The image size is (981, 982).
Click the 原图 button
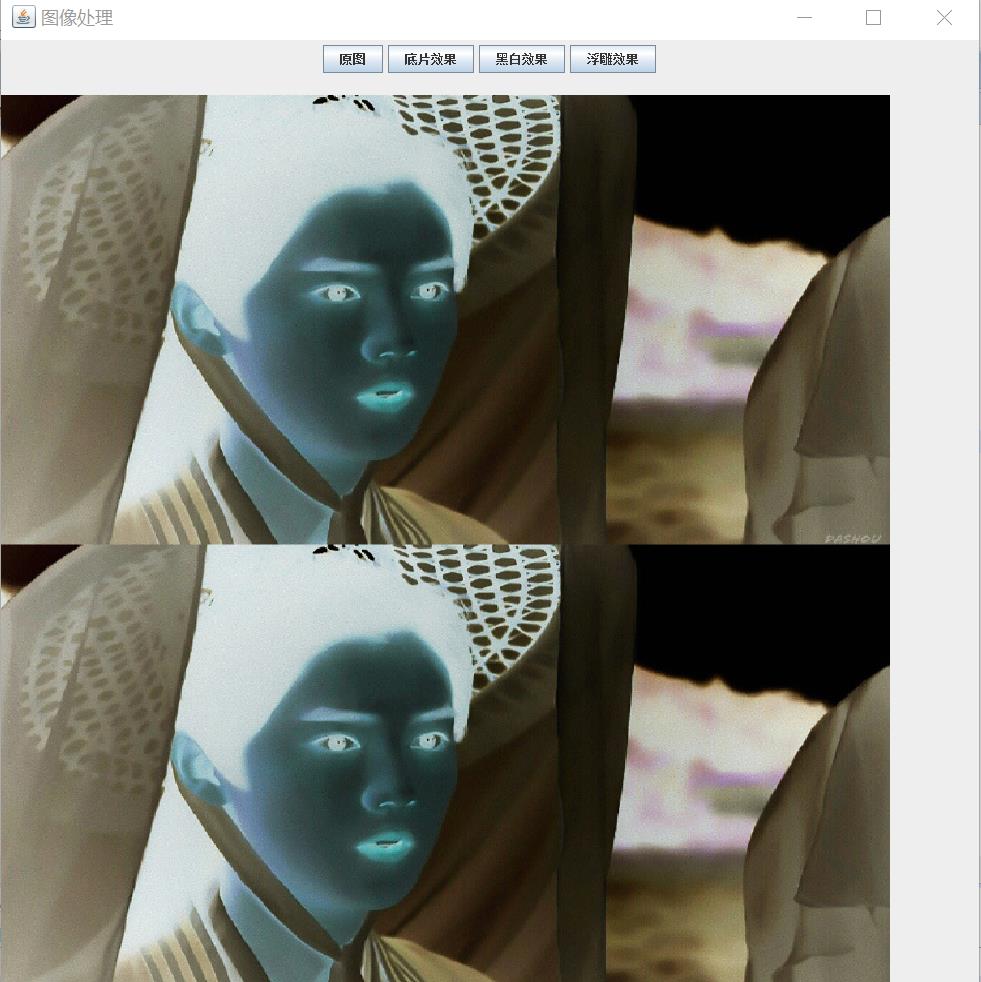click(353, 59)
